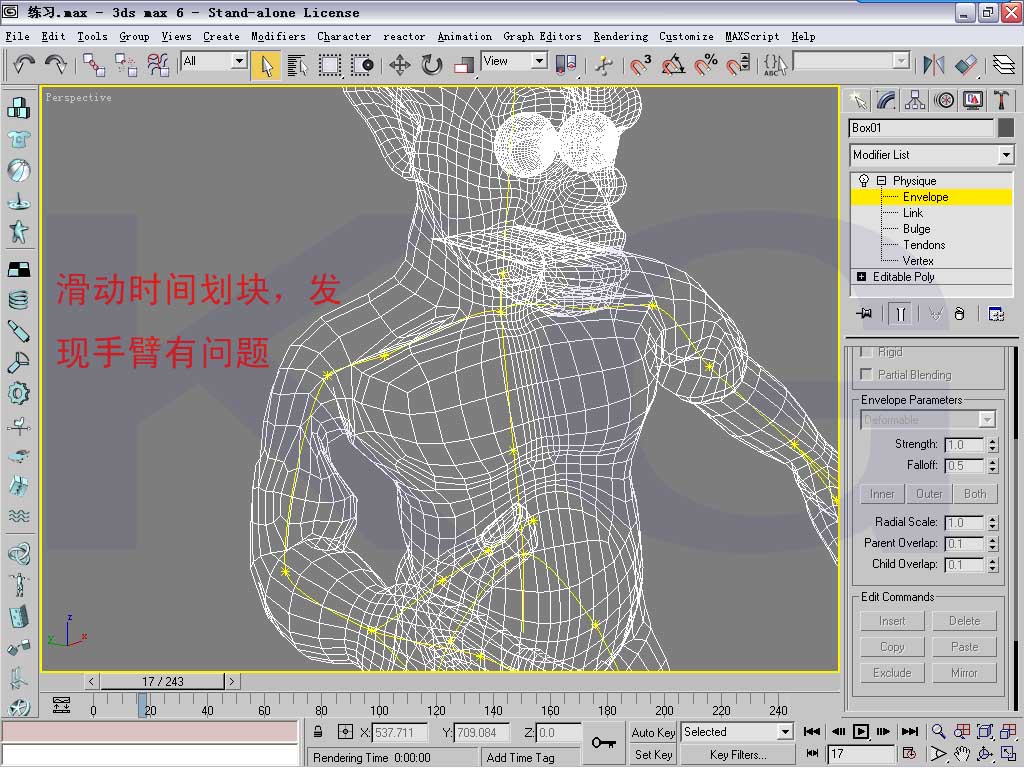Toggle the Angle Snap icon
The image size is (1024, 768).
point(673,65)
